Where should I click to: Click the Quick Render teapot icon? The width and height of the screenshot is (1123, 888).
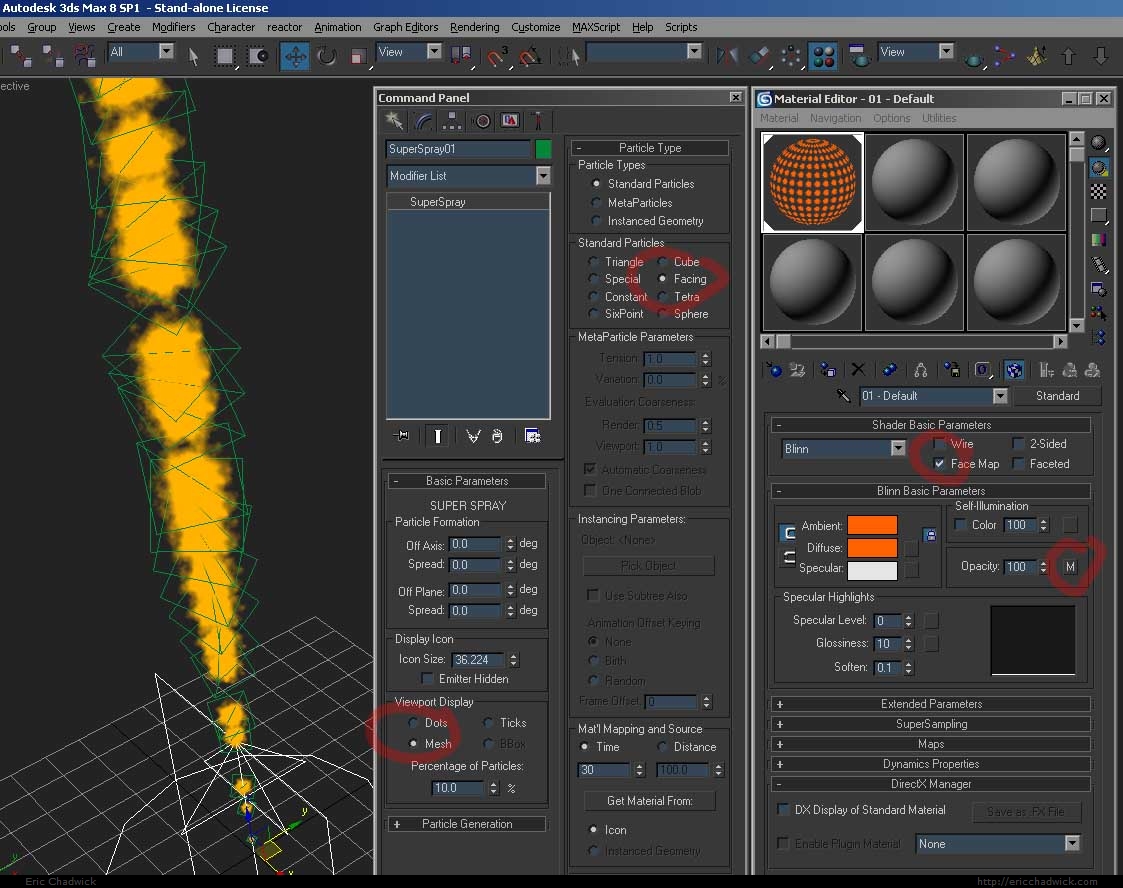(x=973, y=57)
